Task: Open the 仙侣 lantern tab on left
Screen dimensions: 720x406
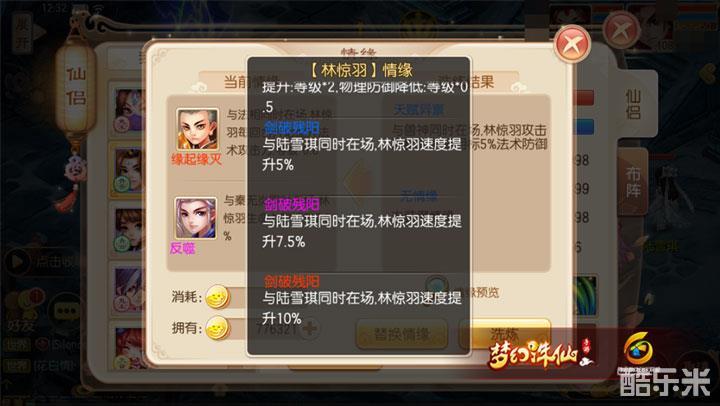Action: point(76,86)
